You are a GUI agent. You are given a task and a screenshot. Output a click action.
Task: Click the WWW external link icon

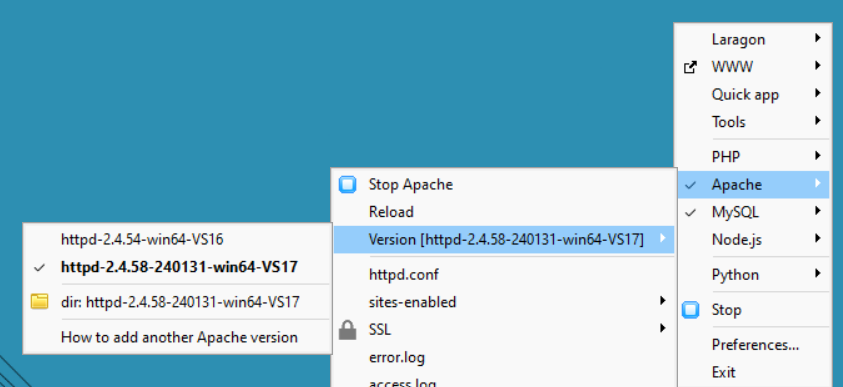tap(690, 67)
